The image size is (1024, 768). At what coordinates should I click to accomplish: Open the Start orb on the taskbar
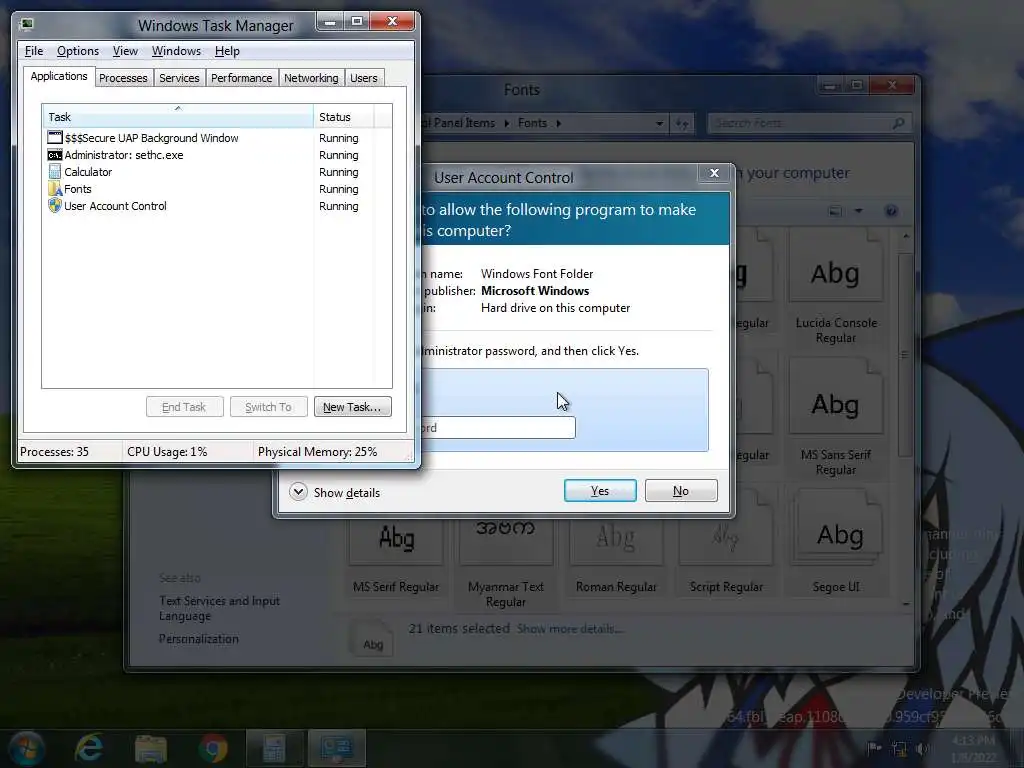pyautogui.click(x=26, y=748)
